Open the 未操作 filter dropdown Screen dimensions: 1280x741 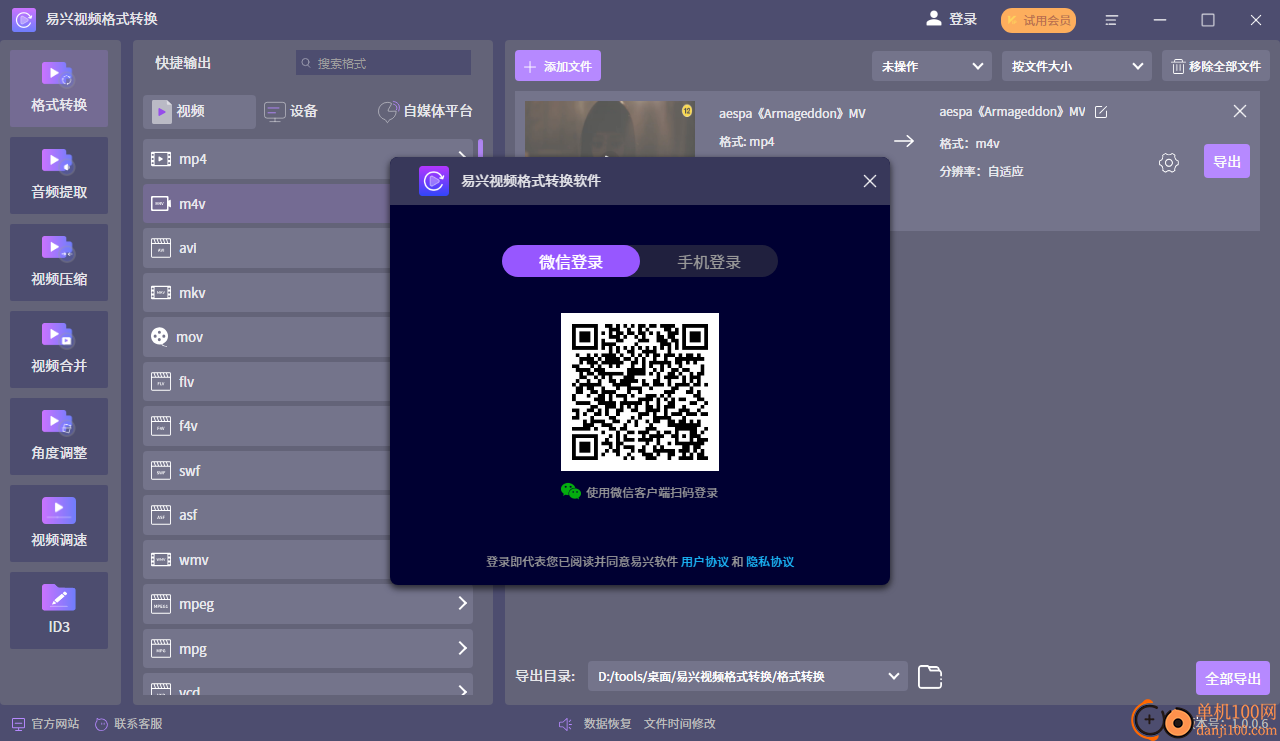(932, 66)
